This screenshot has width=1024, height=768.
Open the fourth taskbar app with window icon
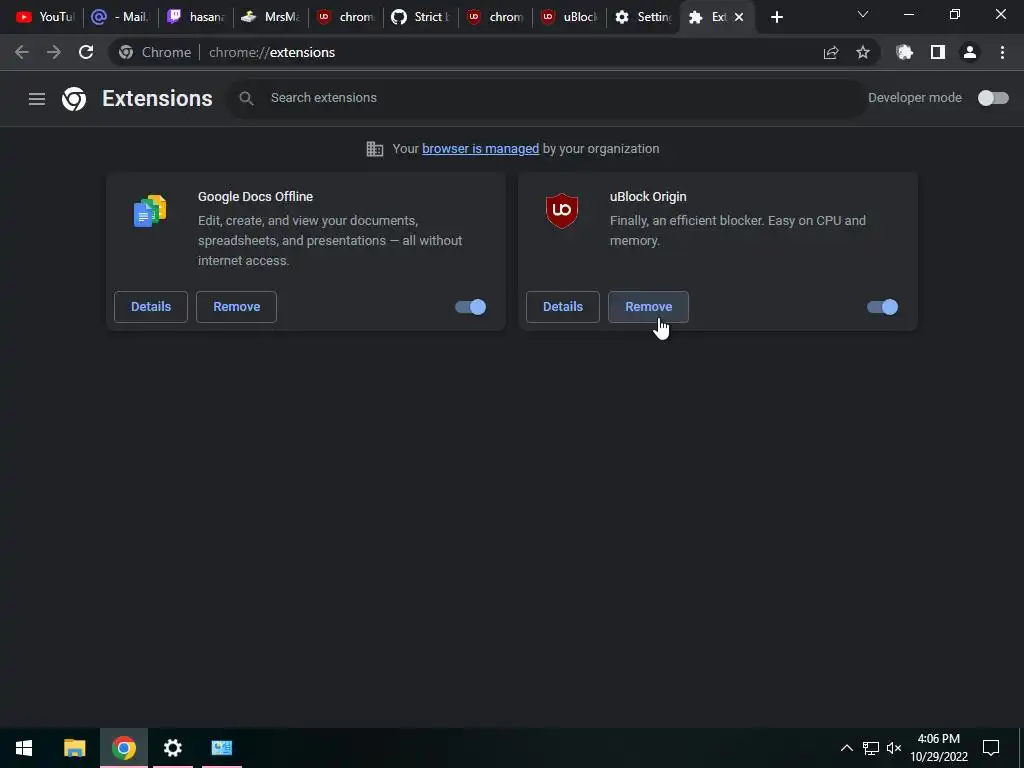point(222,748)
